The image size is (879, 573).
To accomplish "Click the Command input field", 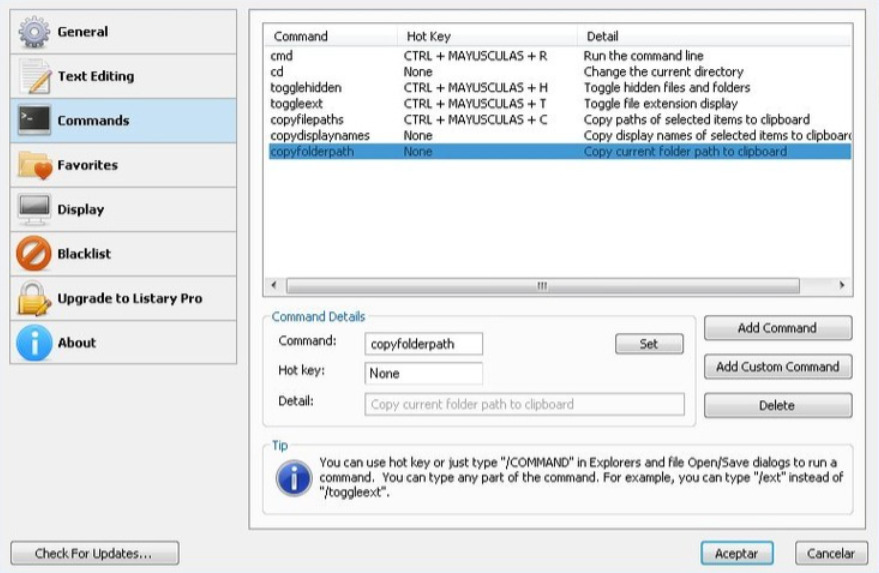I will 423,344.
